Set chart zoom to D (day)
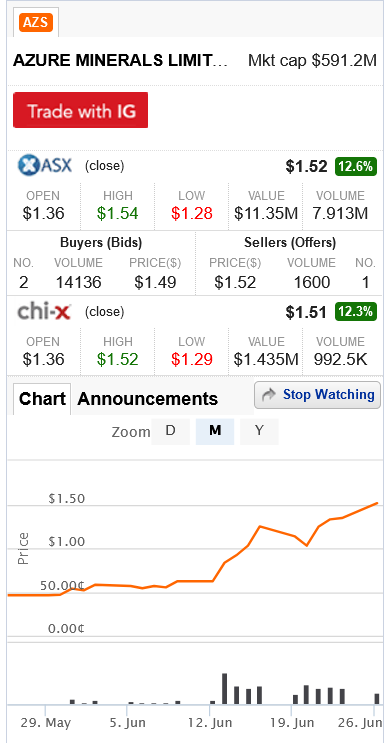This screenshot has width=389, height=743. coord(171,431)
